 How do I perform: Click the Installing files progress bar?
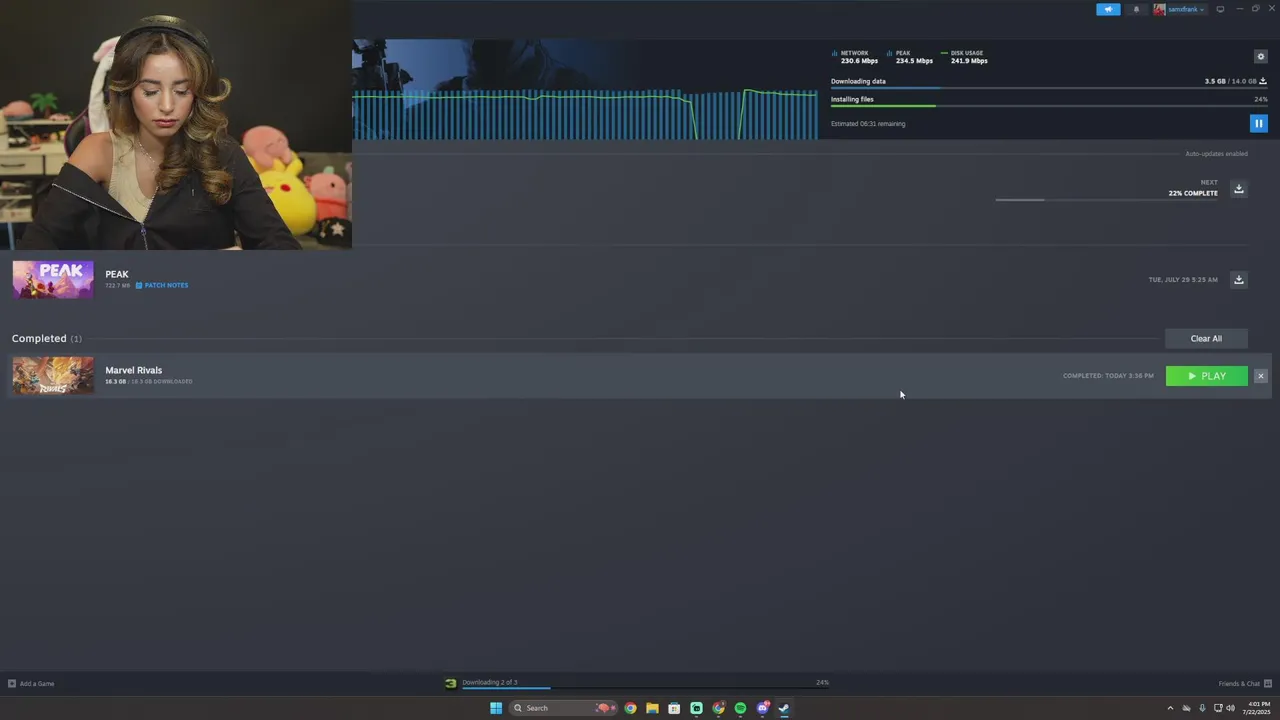(1049, 106)
